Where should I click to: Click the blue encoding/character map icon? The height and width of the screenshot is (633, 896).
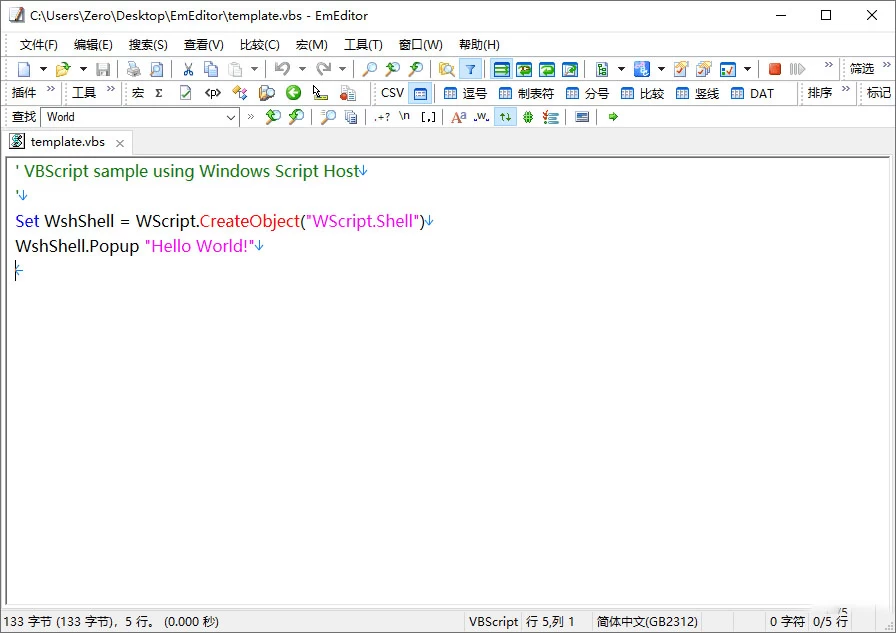642,69
